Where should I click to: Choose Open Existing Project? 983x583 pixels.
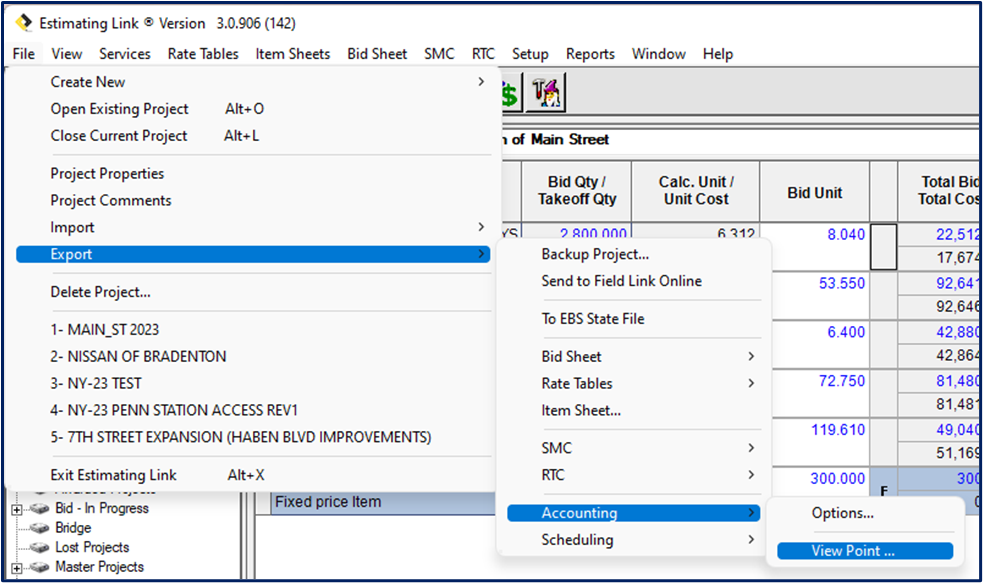pos(253,109)
